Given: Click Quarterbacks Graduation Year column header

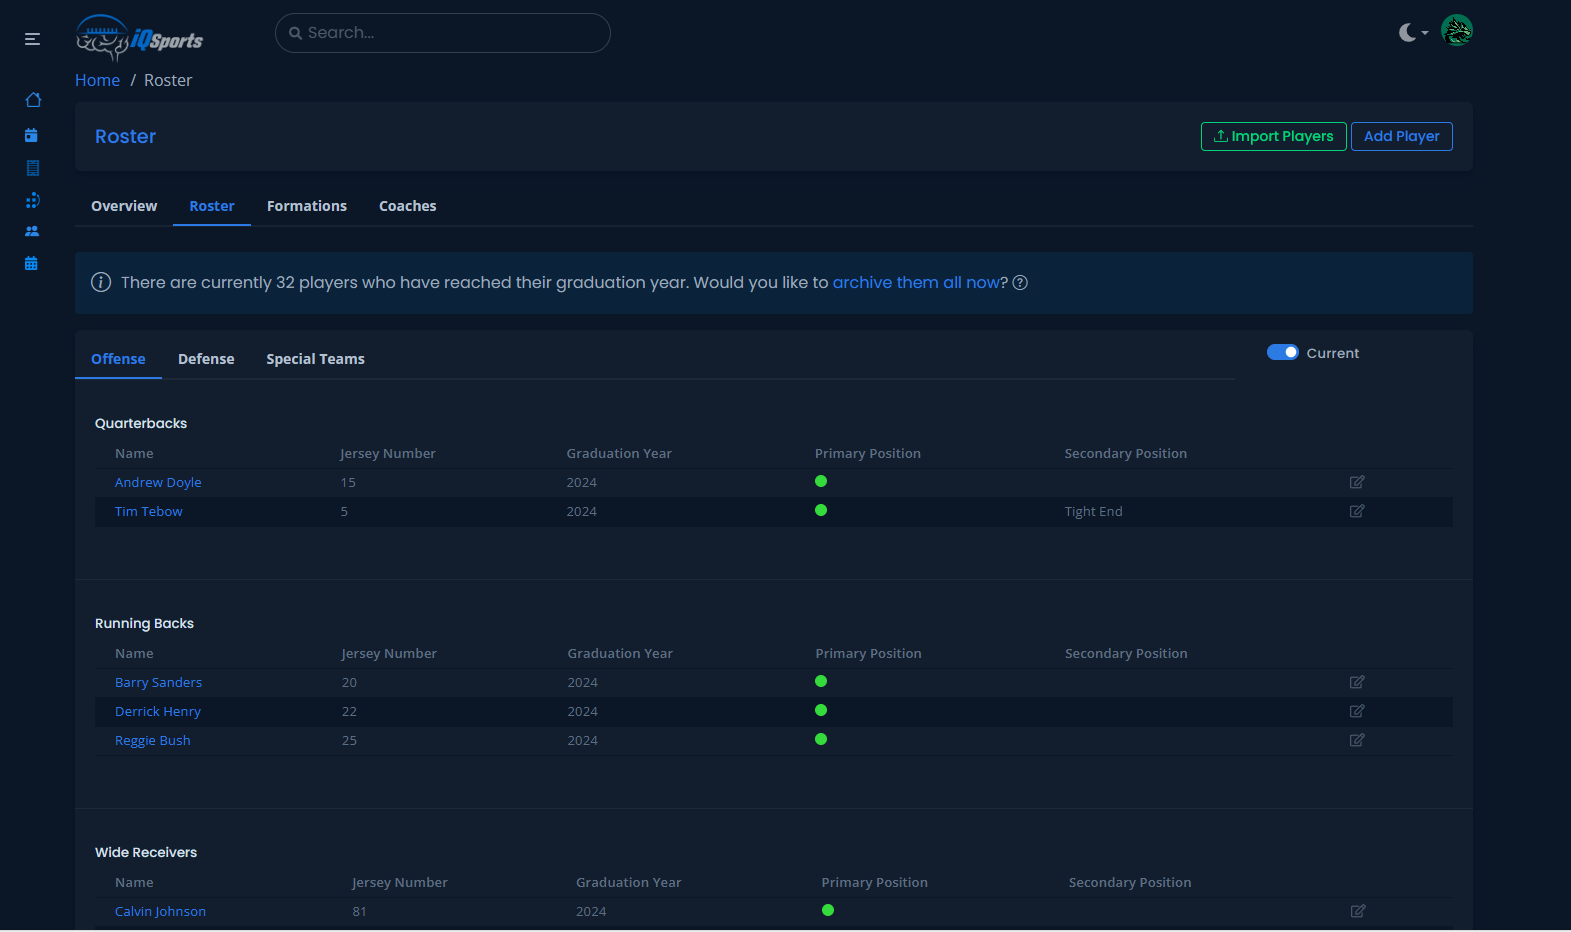Looking at the screenshot, I should pyautogui.click(x=619, y=453).
